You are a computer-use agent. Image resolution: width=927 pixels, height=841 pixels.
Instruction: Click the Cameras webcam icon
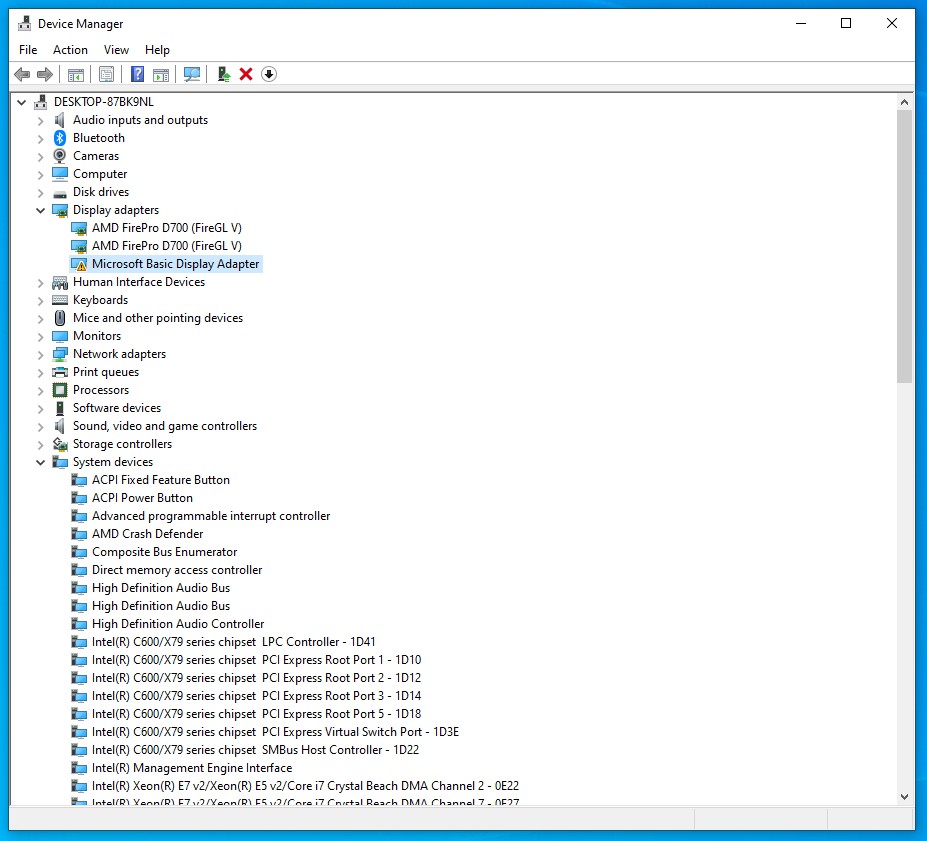[x=60, y=155]
